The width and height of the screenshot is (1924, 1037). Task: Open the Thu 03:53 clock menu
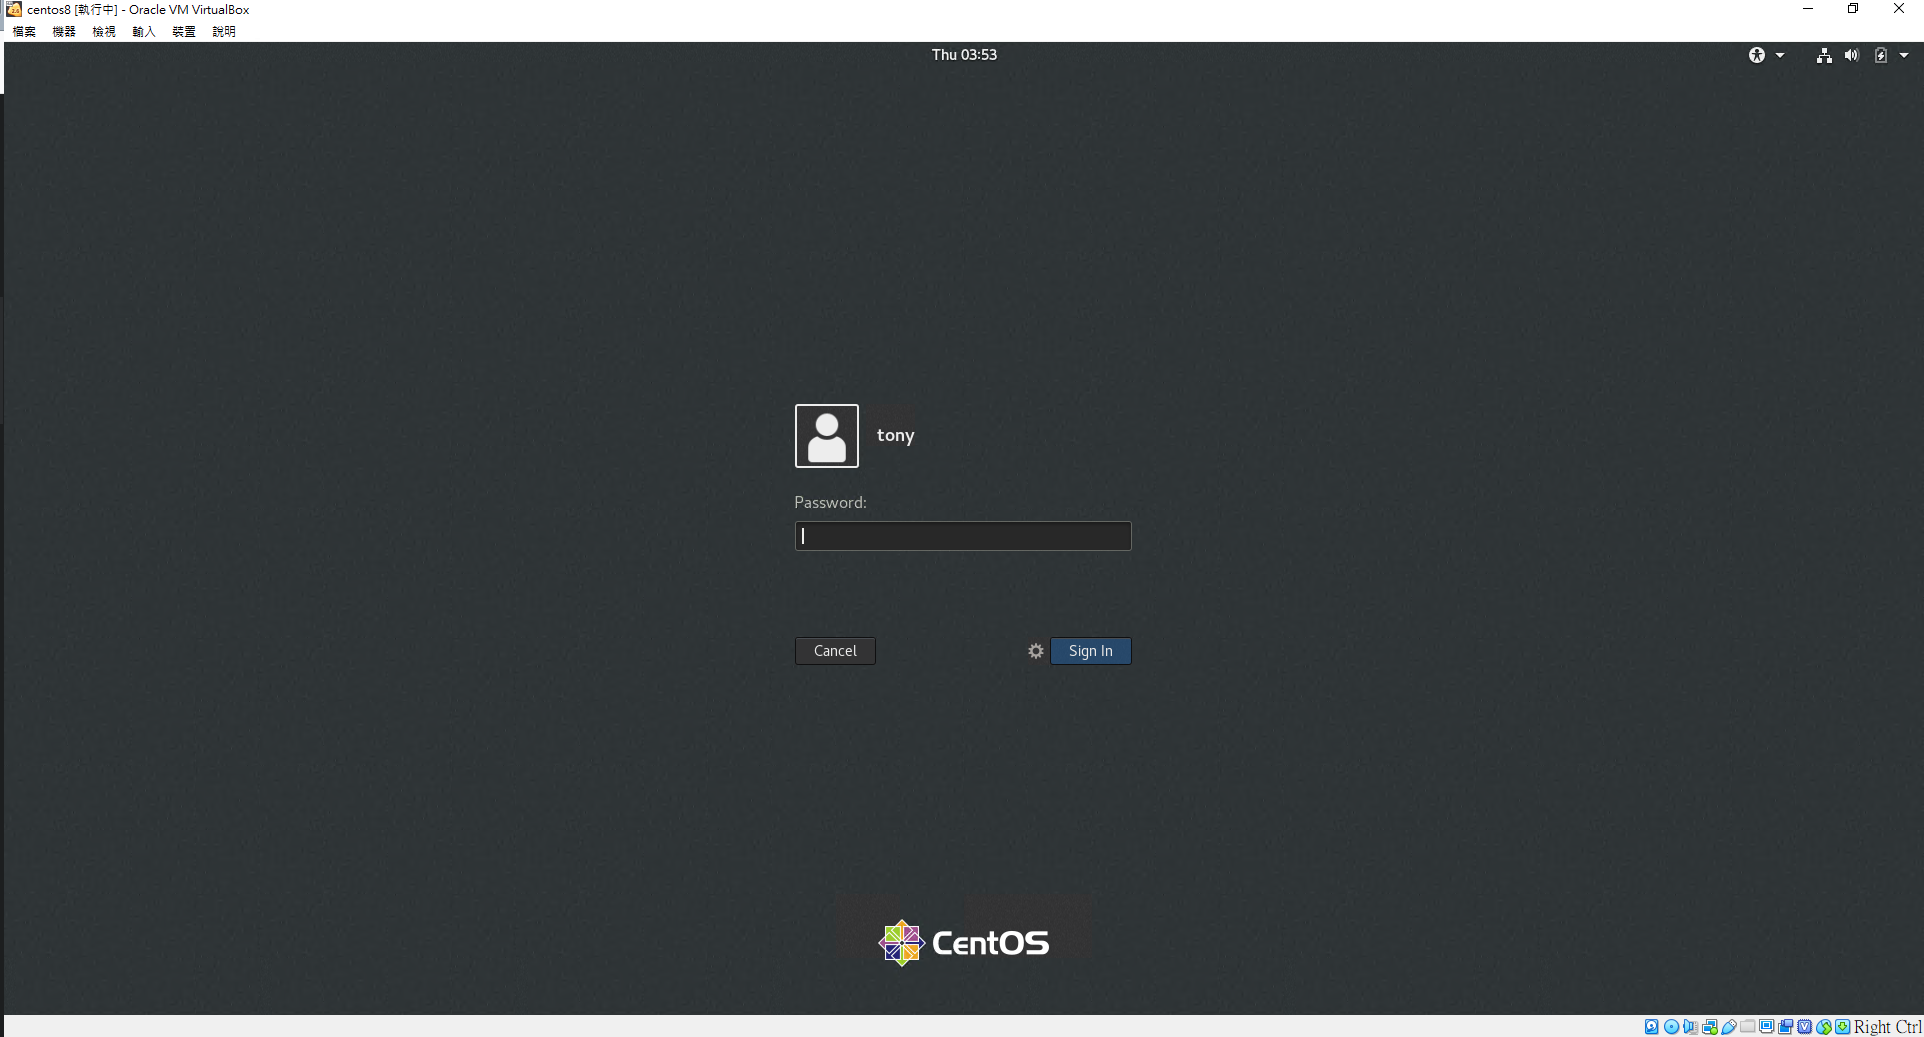[964, 55]
